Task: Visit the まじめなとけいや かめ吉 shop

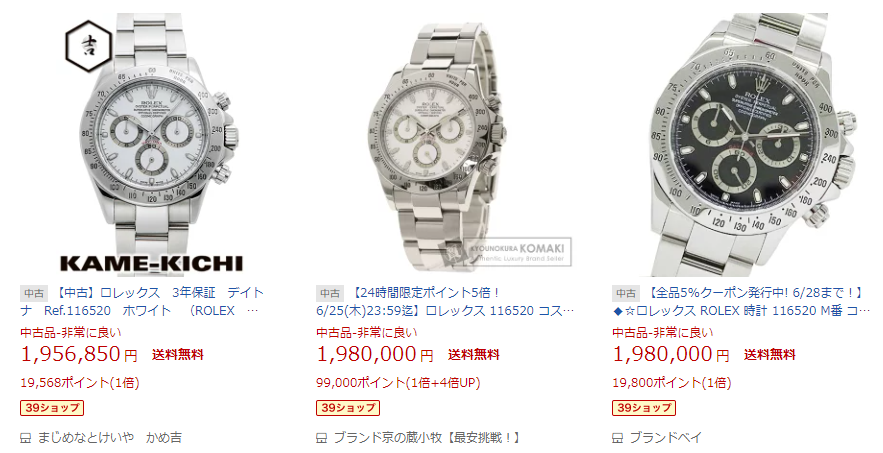Action: pyautogui.click(x=110, y=438)
